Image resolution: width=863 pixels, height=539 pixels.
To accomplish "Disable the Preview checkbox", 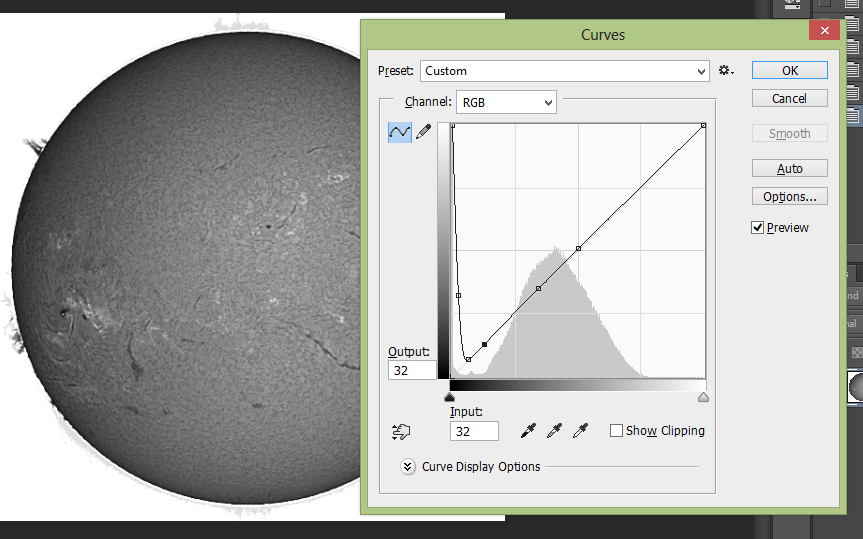I will point(758,228).
